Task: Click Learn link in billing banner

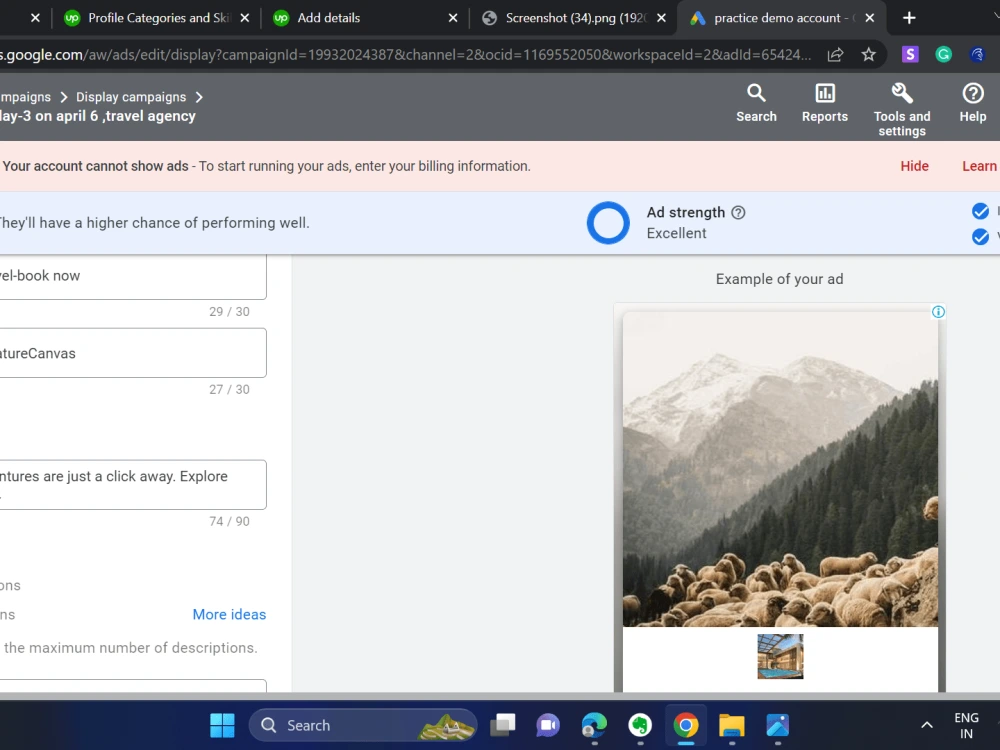Action: (979, 166)
